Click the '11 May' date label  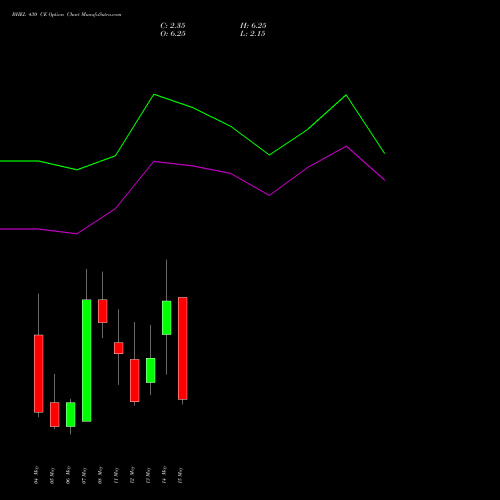[116, 475]
